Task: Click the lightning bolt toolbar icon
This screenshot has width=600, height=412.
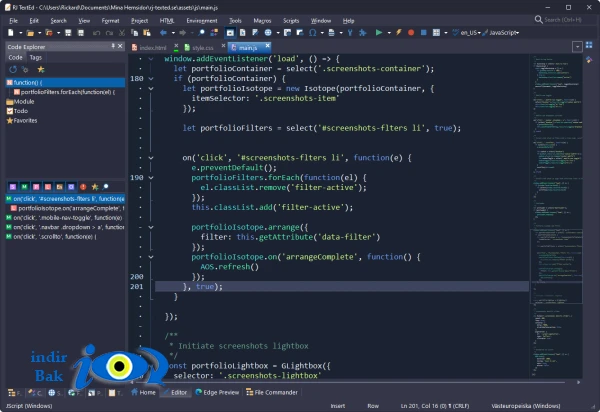Action: 399,33
